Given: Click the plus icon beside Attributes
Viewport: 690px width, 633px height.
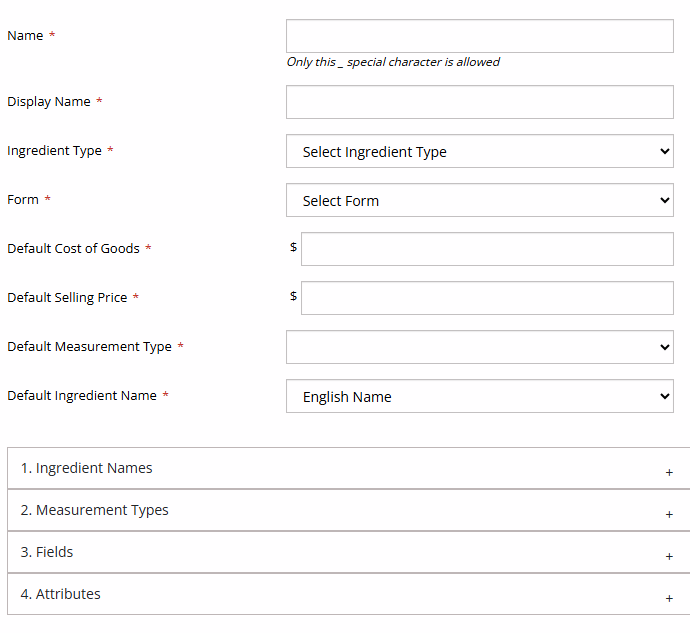Looking at the screenshot, I should [x=669, y=598].
